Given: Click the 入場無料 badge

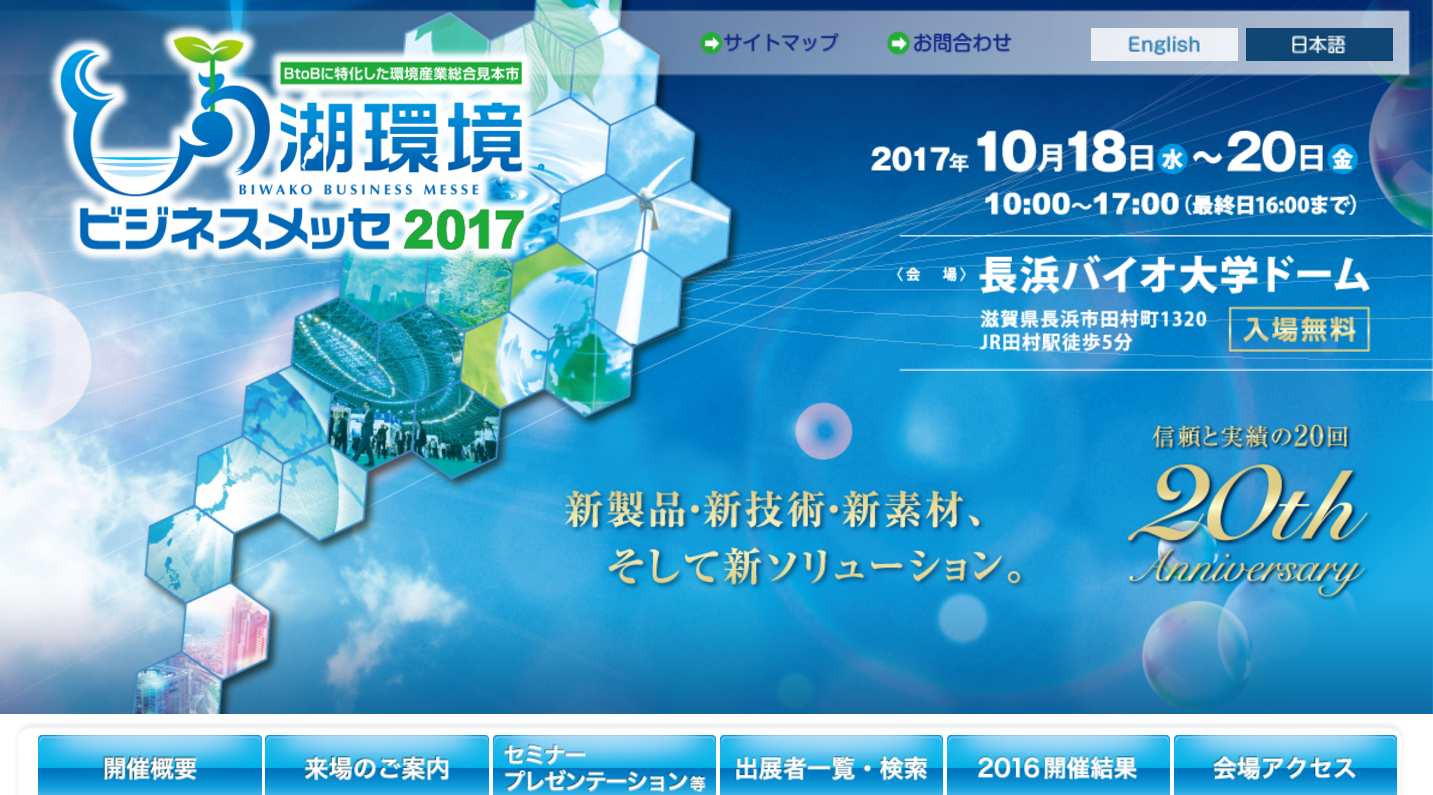Looking at the screenshot, I should (x=1299, y=329).
